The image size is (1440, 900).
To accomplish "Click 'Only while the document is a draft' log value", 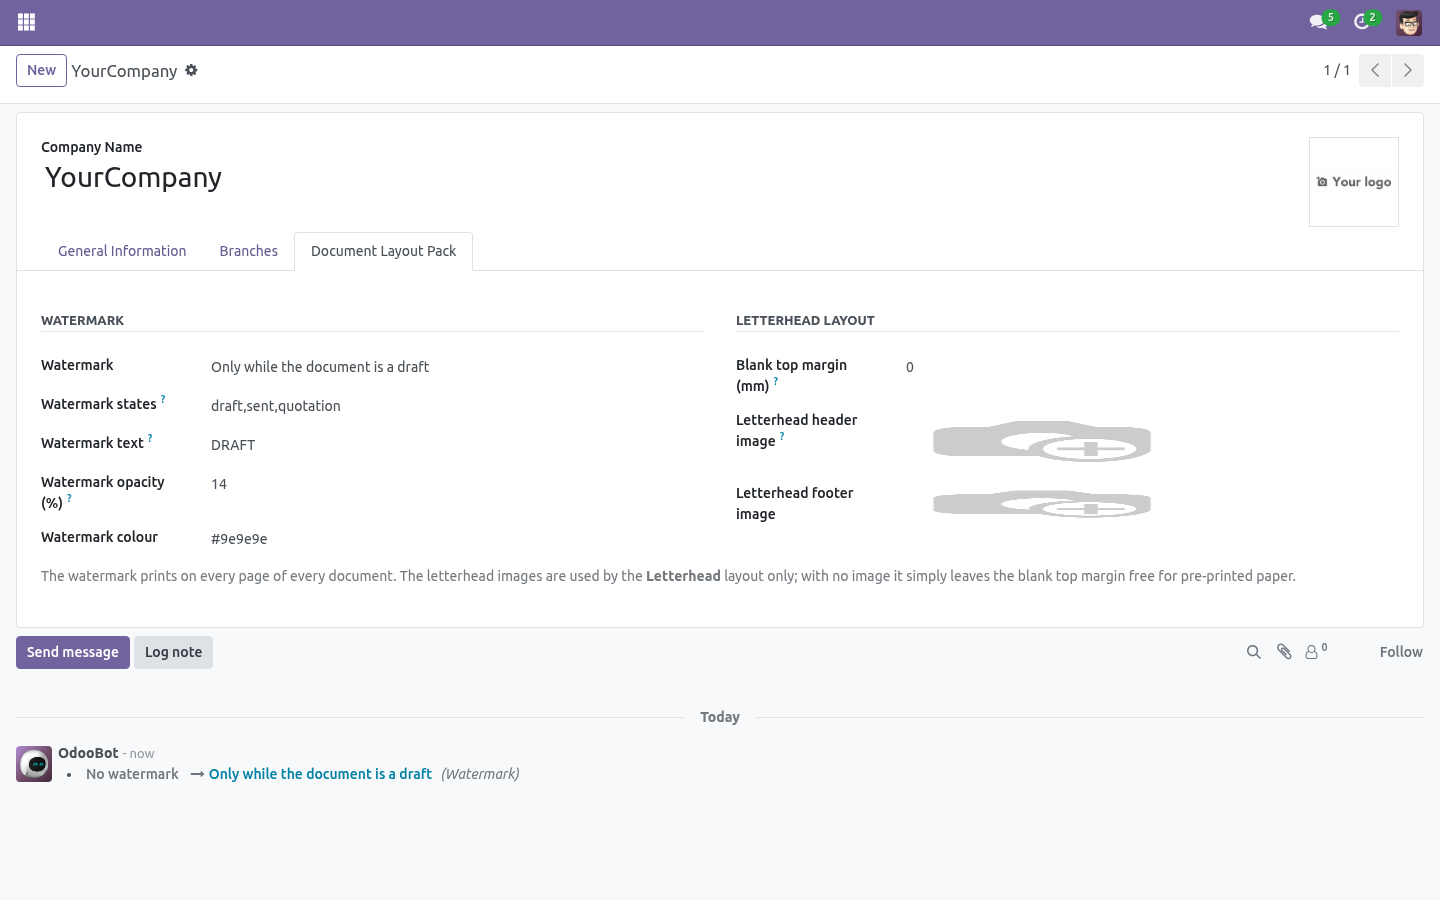I will pos(320,774).
